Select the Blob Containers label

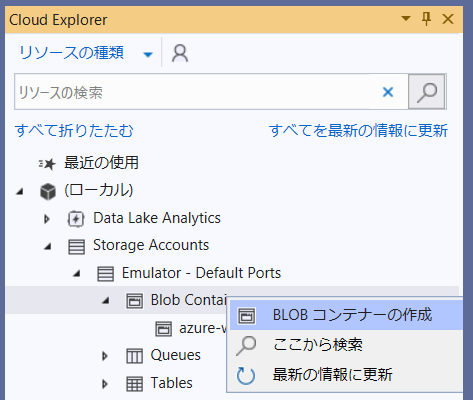[x=188, y=300]
